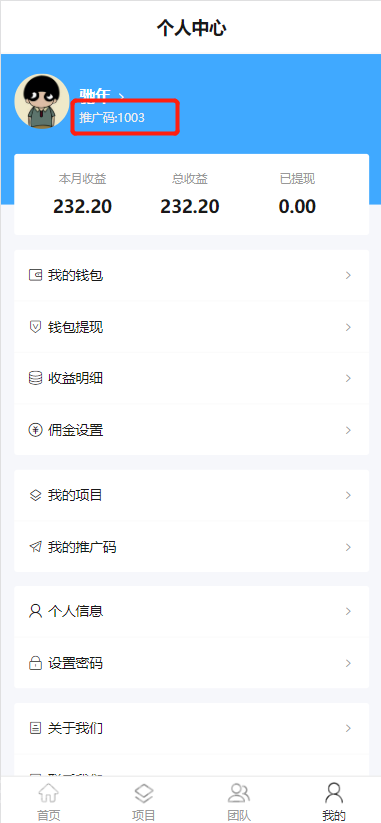Expand the chevron on the 我的钱包 row
381x823 pixels.
tap(348, 275)
